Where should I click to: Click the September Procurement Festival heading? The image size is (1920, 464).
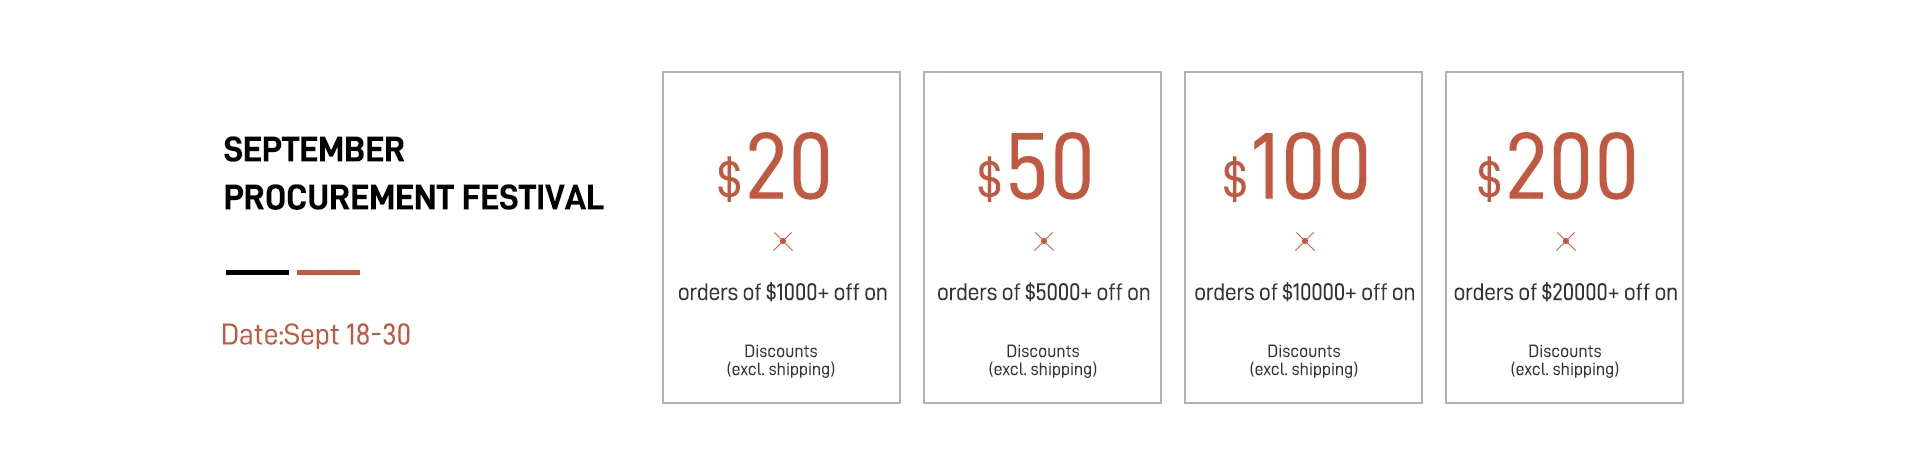(x=413, y=174)
